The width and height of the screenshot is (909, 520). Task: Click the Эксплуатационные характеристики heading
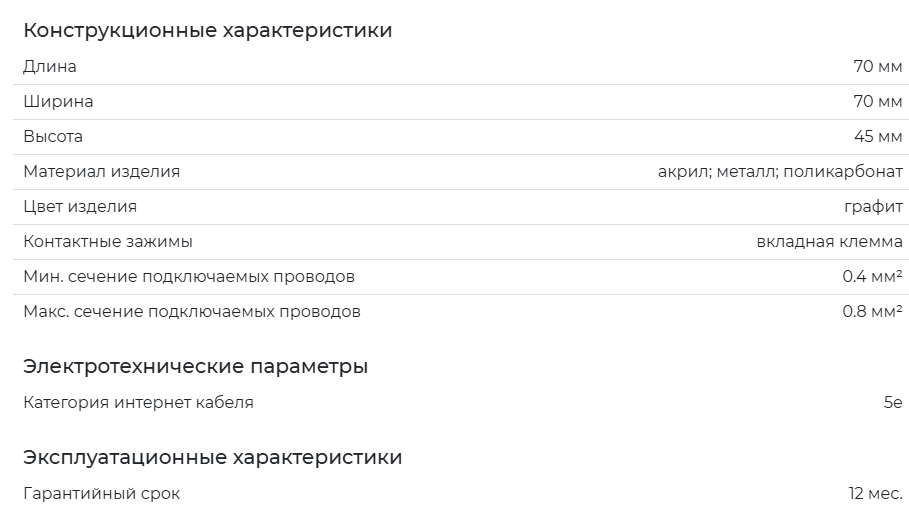click(213, 457)
